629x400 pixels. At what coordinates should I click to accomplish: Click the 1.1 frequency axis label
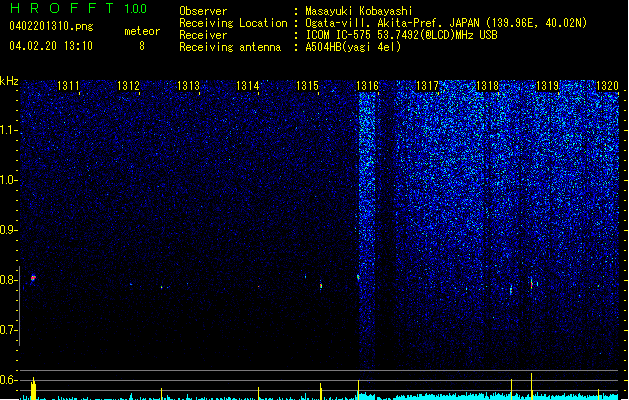click(x=8, y=131)
